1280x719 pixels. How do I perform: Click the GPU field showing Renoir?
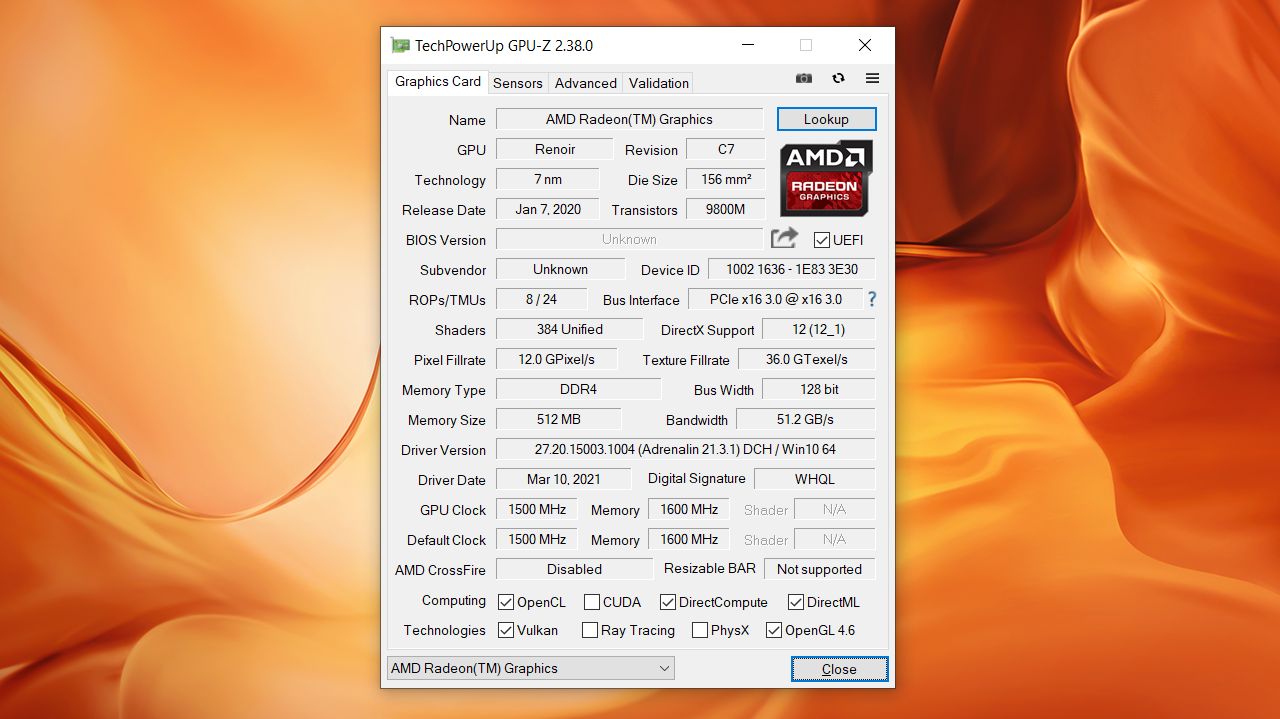(x=554, y=149)
